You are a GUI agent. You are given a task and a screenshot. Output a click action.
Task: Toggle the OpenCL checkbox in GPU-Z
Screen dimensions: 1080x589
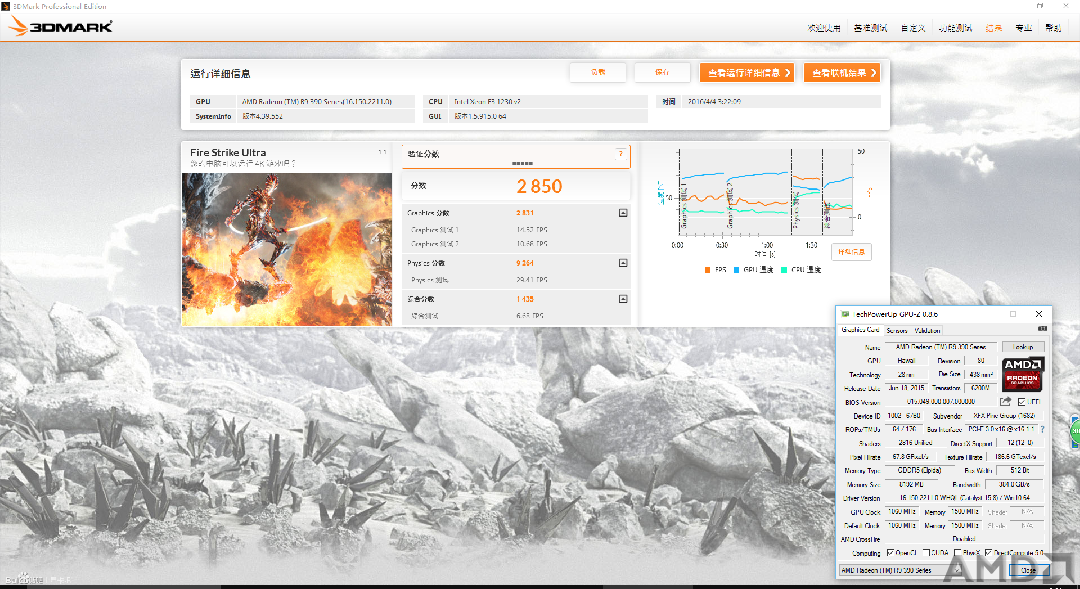tap(891, 552)
